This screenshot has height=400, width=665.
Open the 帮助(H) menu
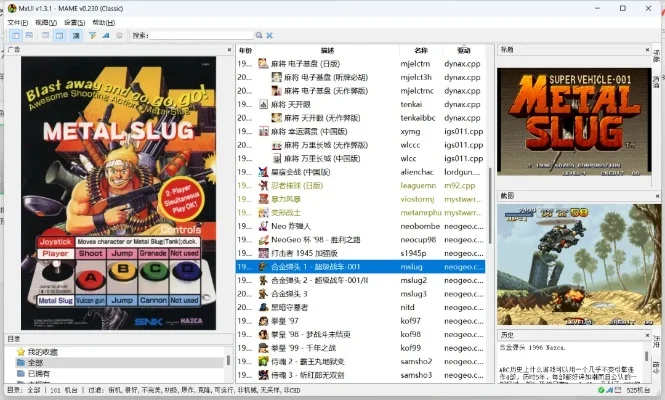[x=103, y=22]
